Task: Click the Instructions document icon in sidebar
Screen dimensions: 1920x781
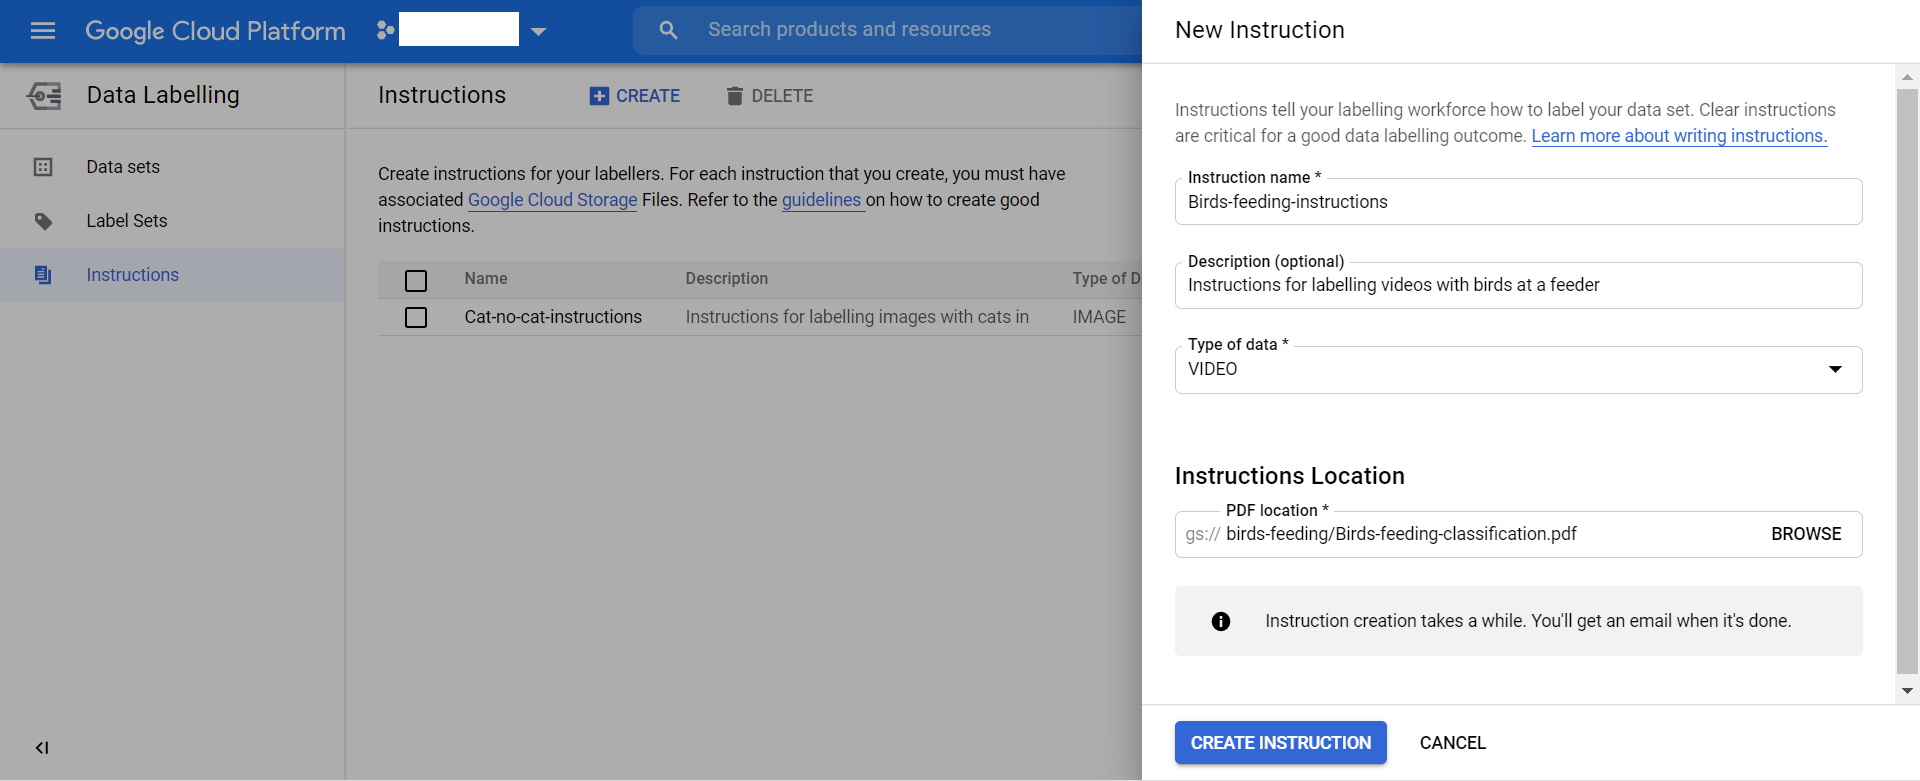Action: 43,275
